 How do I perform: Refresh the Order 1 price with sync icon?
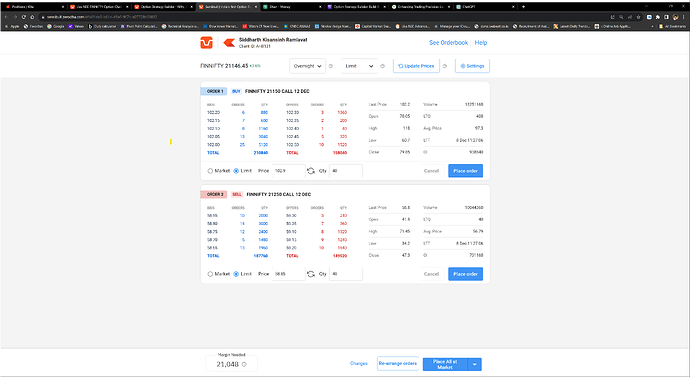311,171
